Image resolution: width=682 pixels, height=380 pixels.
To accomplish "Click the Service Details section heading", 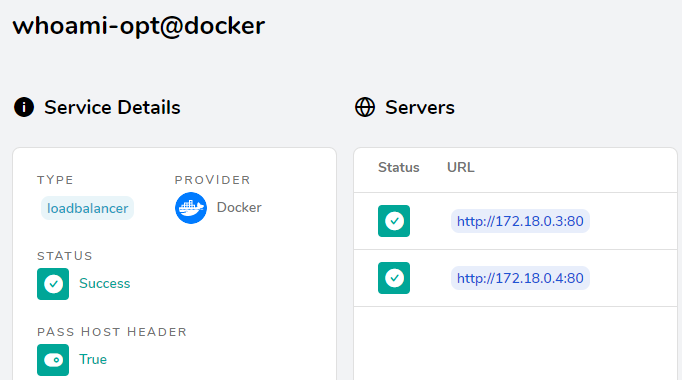I will coord(112,107).
